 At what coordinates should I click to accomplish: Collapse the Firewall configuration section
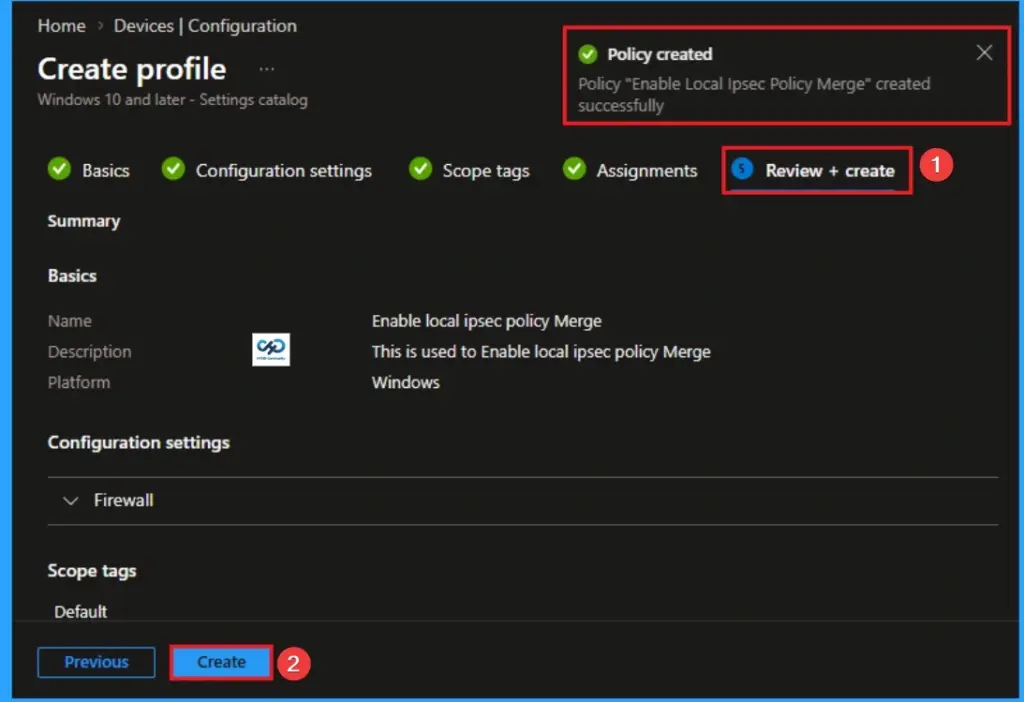pos(70,500)
